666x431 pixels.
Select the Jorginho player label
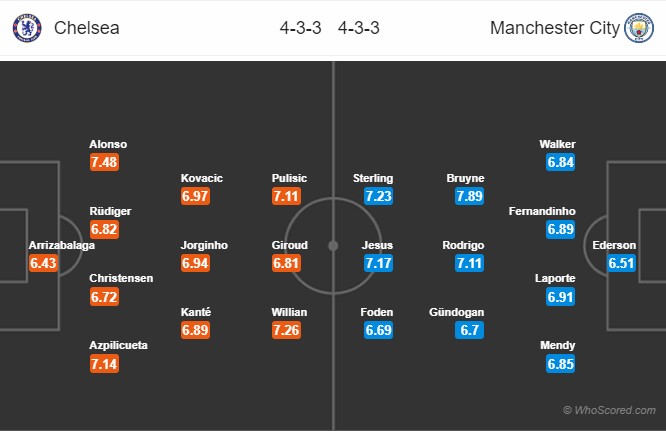pos(204,245)
